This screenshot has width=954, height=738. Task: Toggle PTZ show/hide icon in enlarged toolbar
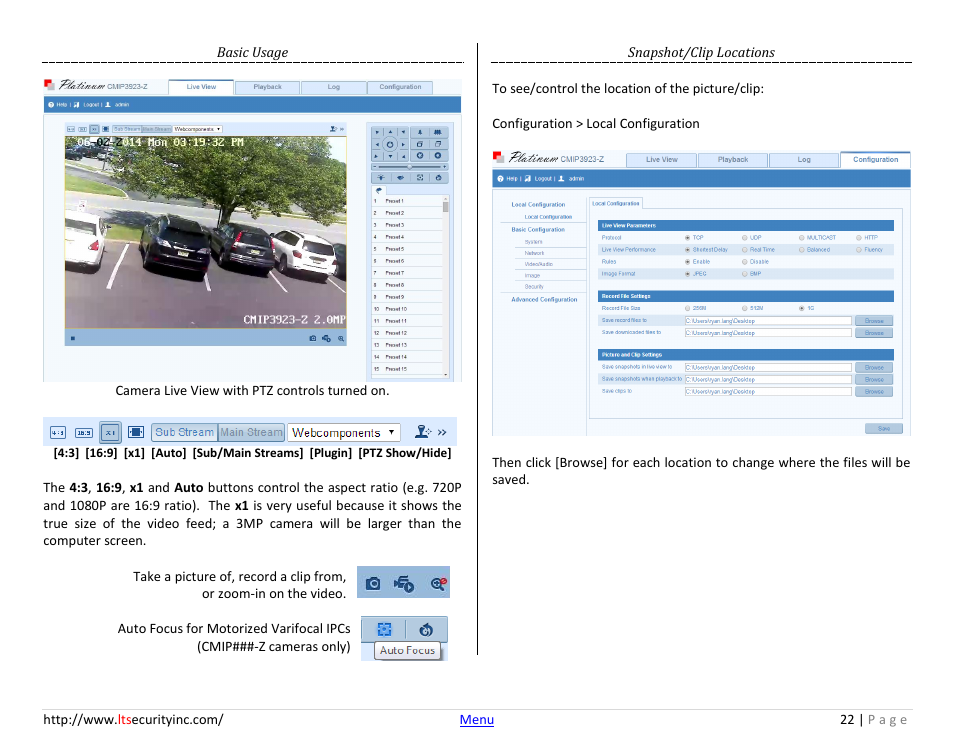(x=422, y=431)
